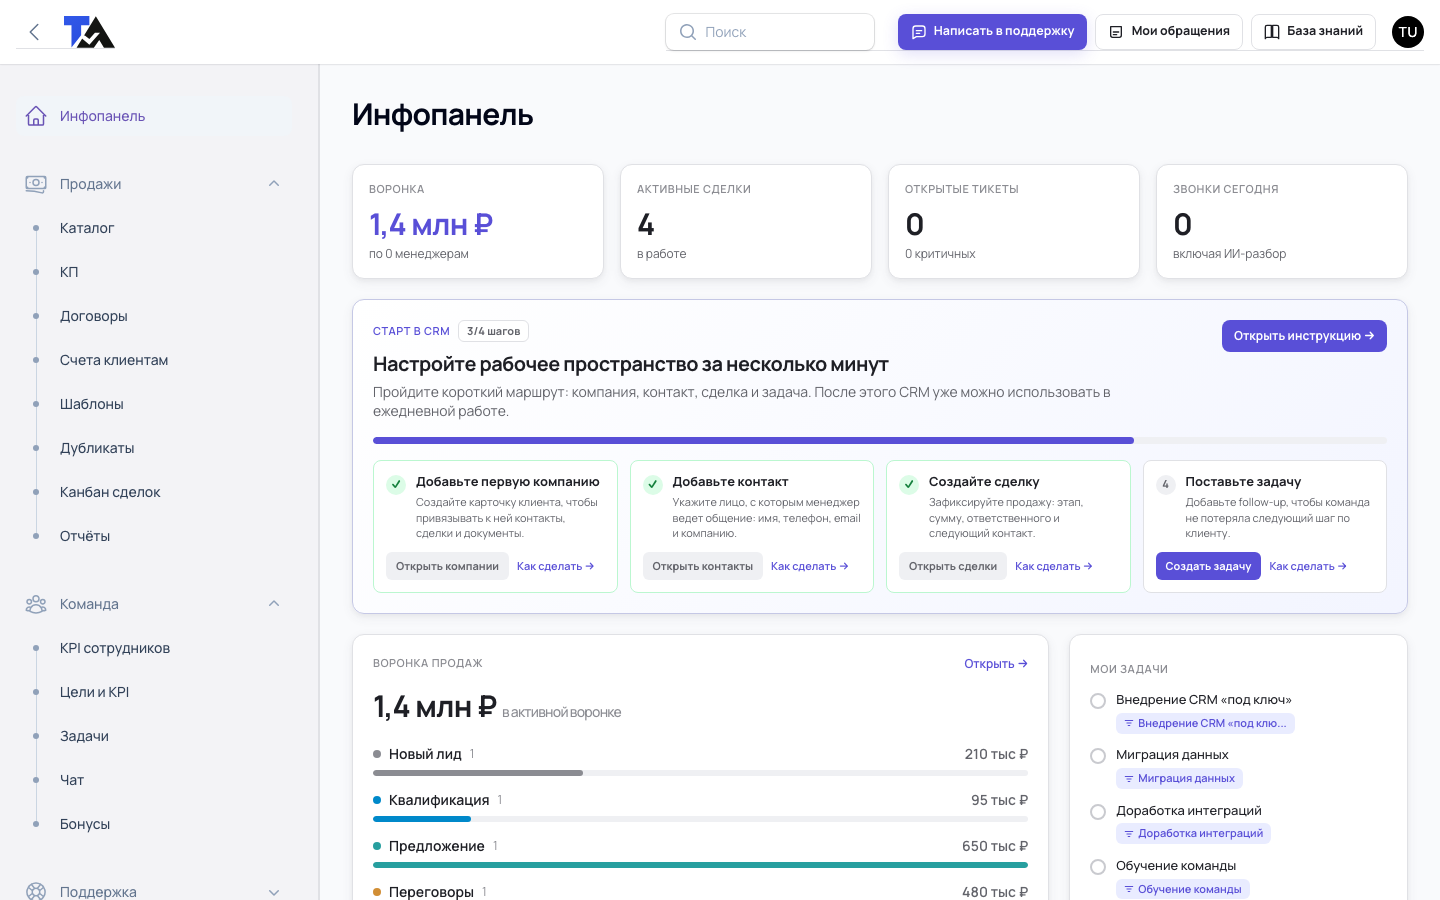Open Дубликаты in sidebar
This screenshot has height=900, width=1440.
(x=97, y=448)
